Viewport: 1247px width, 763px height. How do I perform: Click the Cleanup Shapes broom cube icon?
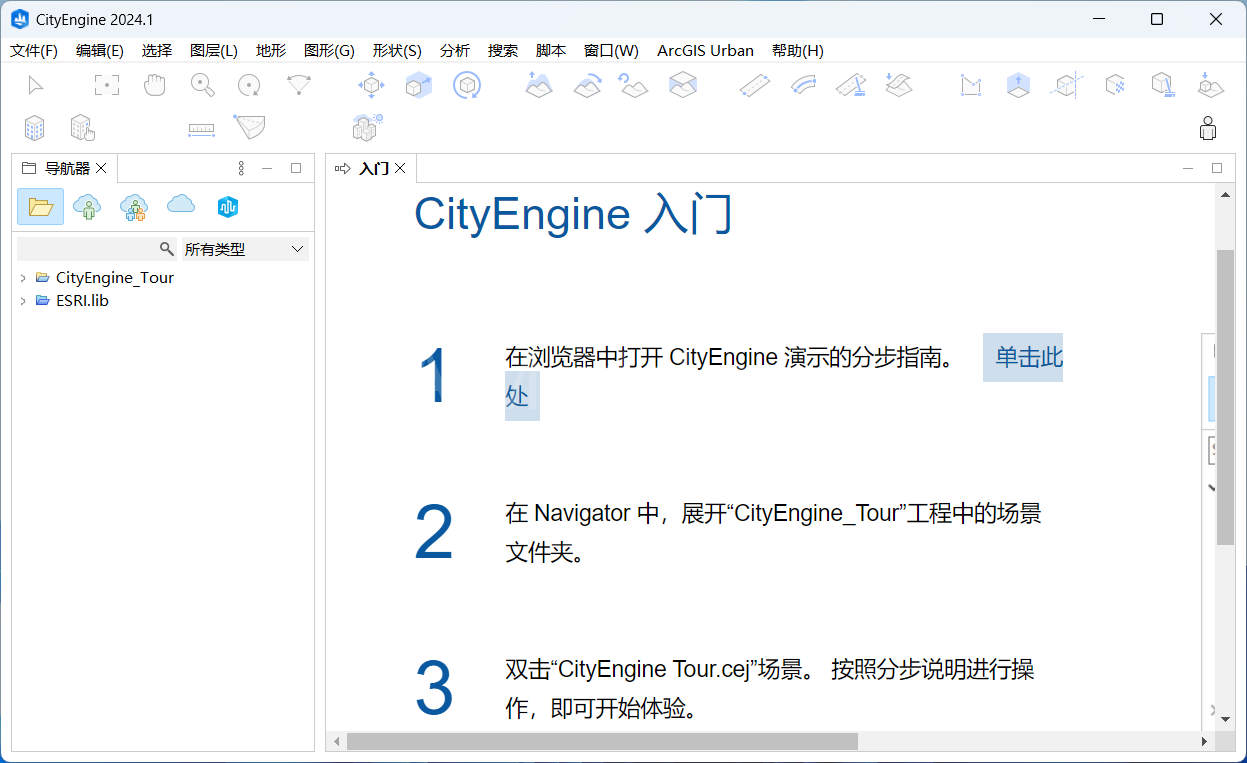coord(1161,86)
